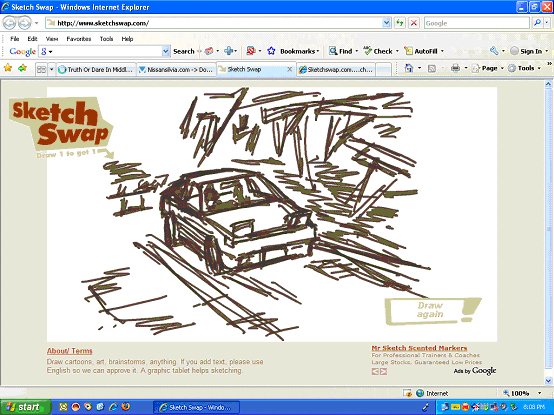Click the Sketch Swap taskbar button

click(196, 407)
